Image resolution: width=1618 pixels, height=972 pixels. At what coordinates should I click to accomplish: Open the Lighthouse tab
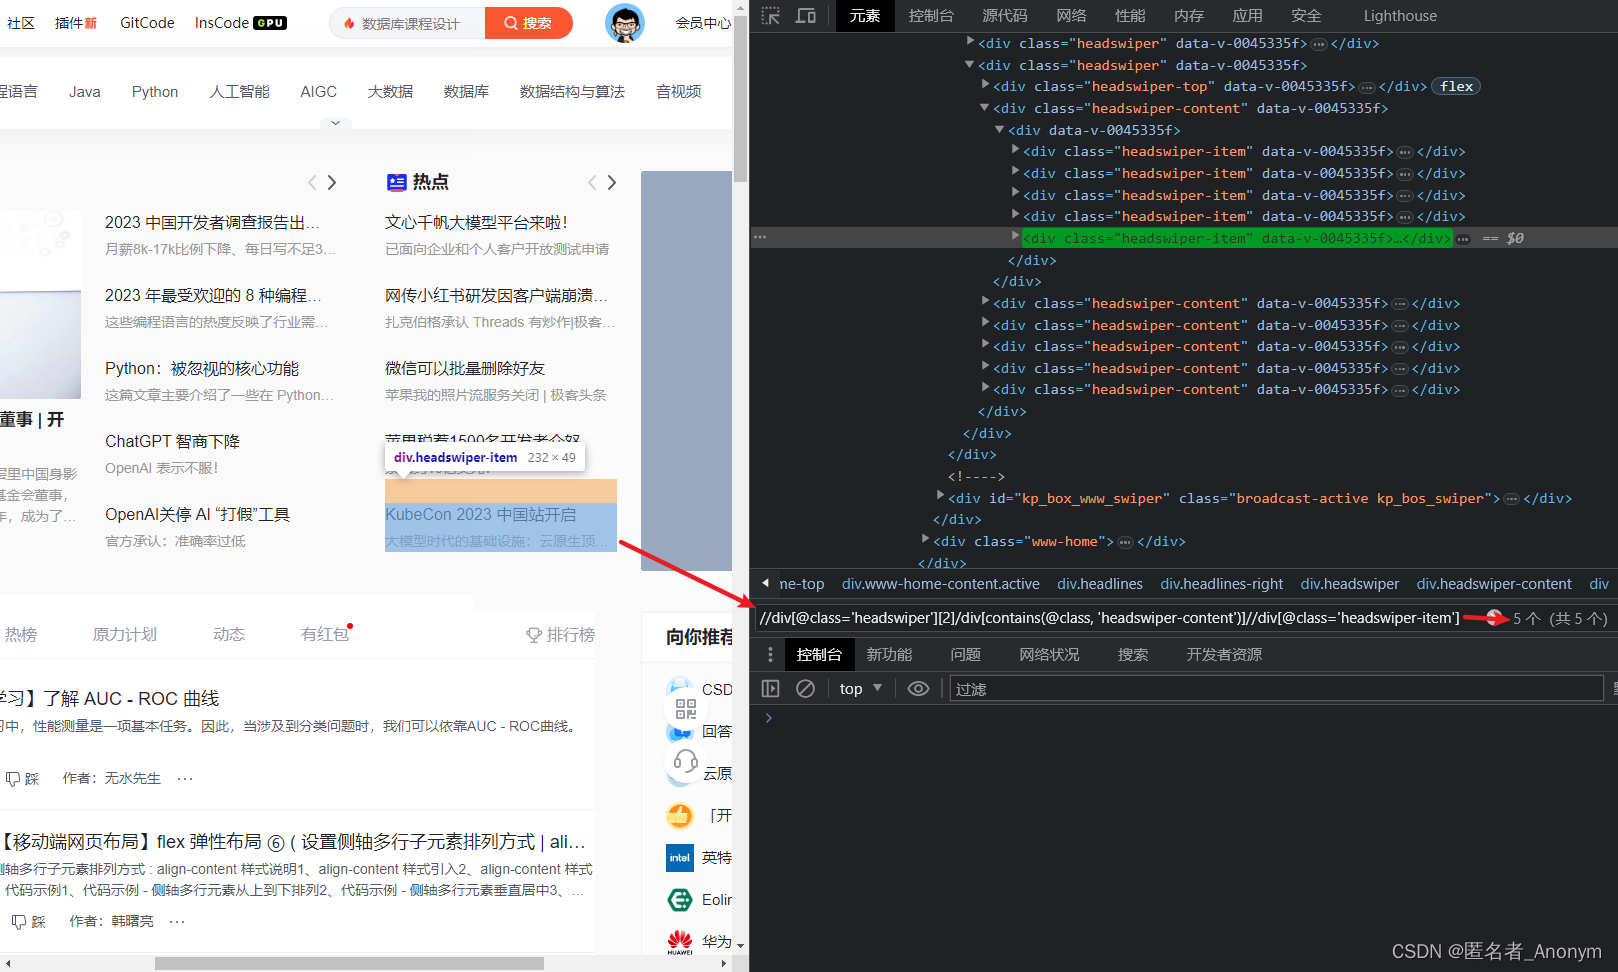[1400, 16]
